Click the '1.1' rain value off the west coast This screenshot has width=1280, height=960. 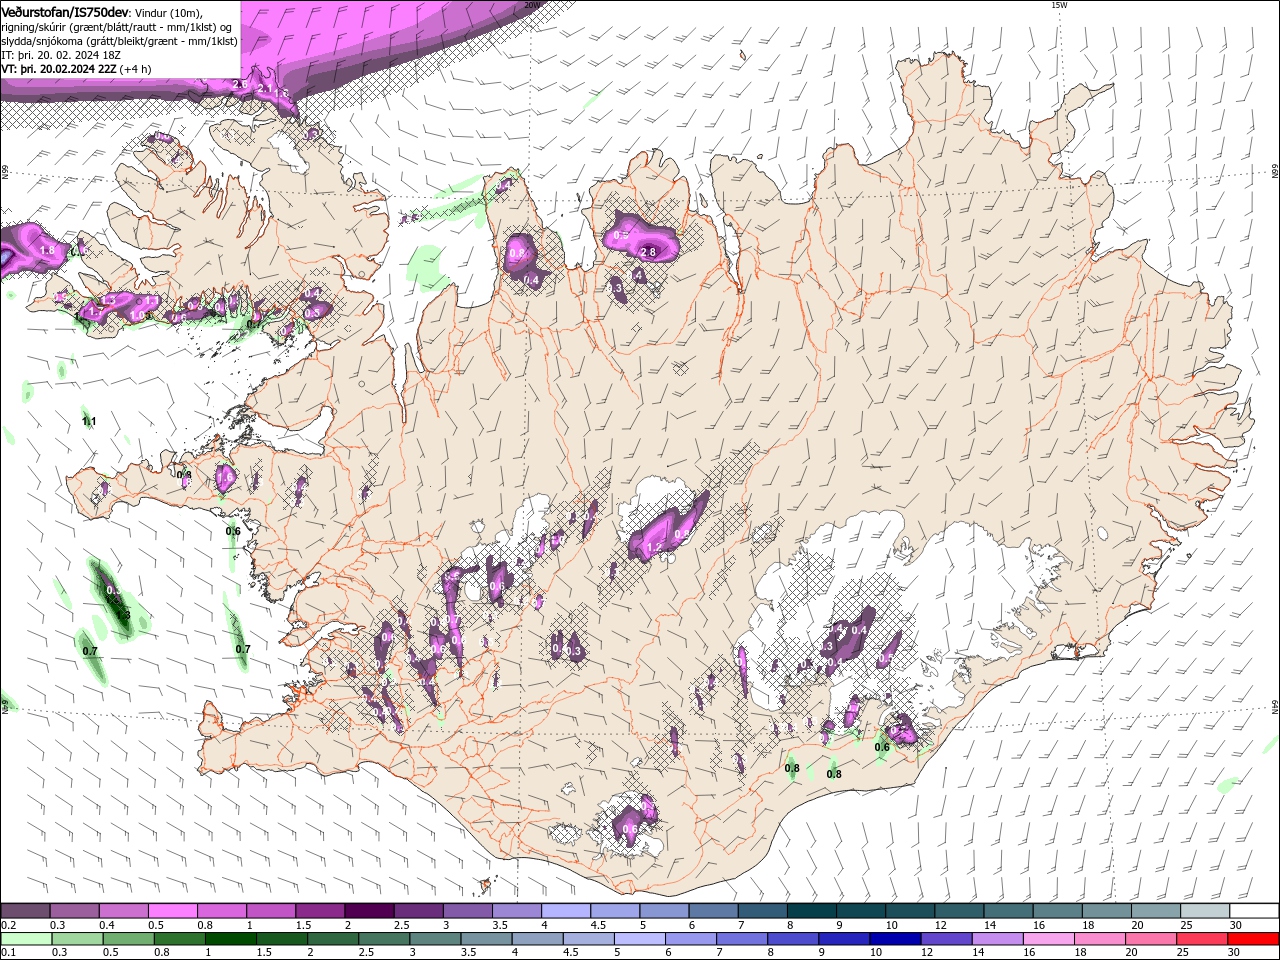pos(89,421)
